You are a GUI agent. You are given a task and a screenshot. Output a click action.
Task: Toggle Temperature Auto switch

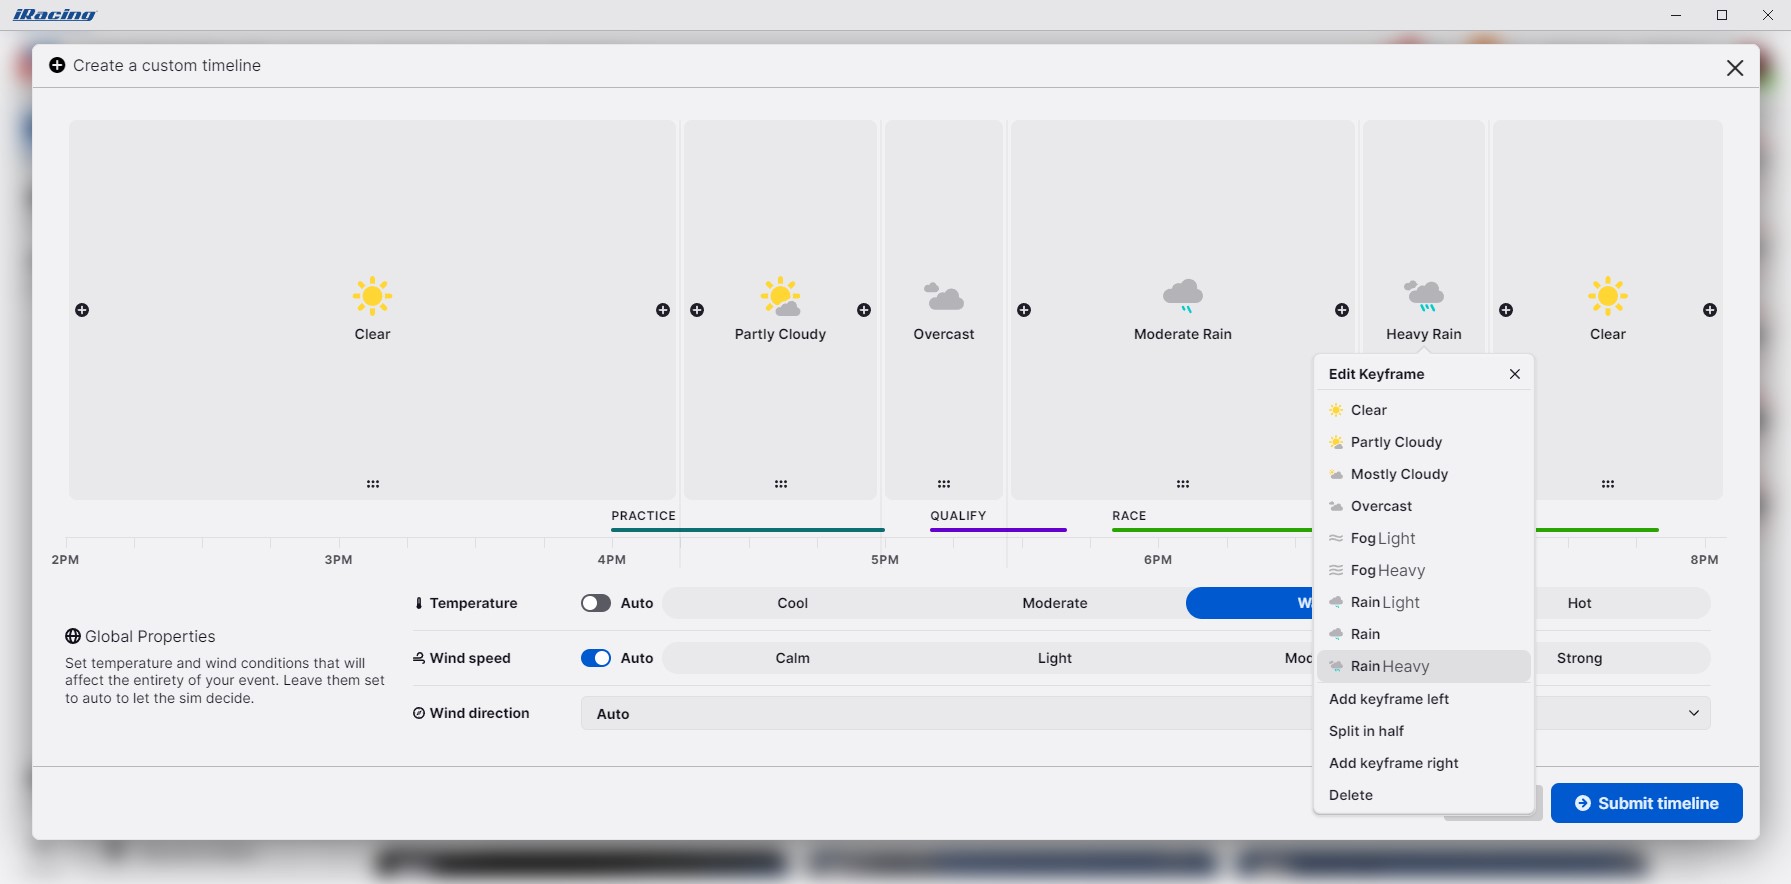596,603
